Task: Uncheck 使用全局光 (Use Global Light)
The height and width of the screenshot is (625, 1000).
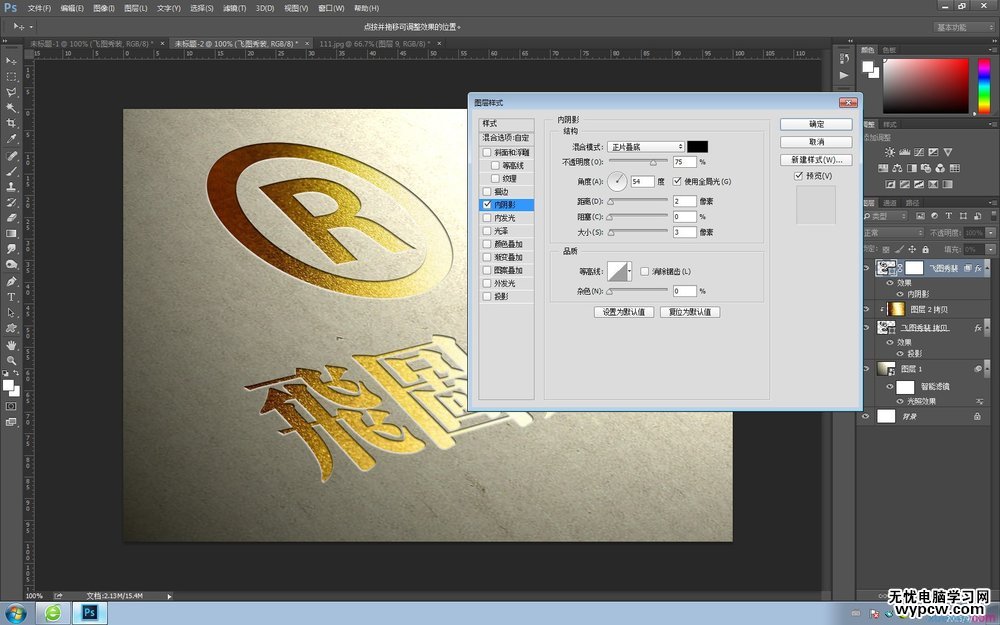Action: 677,181
